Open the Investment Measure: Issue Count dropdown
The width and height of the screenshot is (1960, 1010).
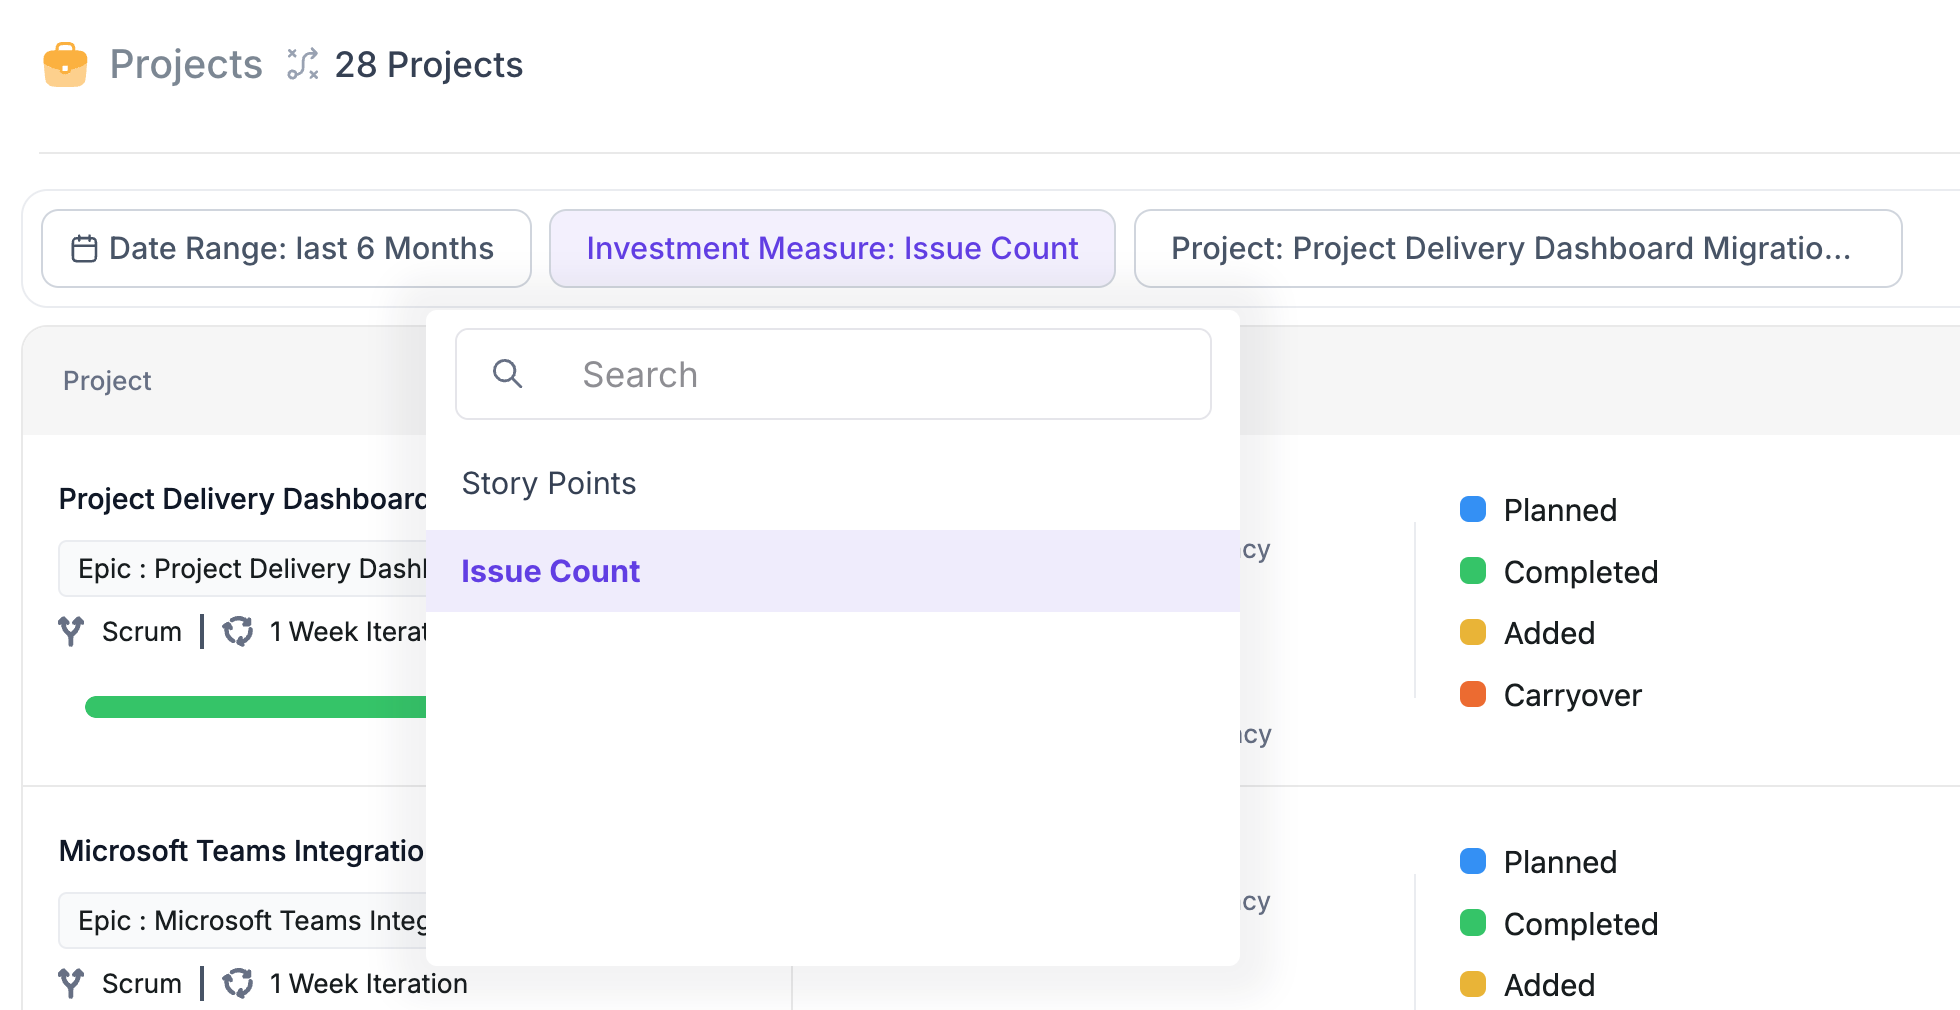pos(832,248)
